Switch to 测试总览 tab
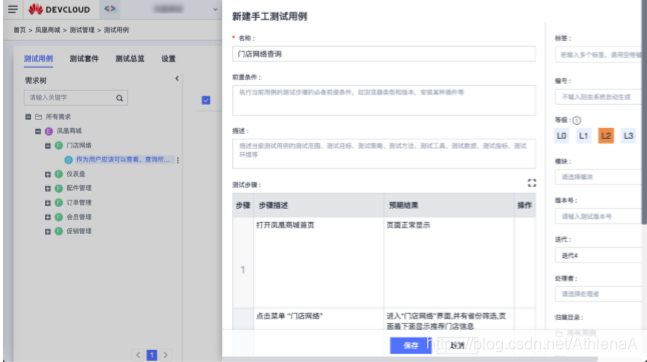647x362 pixels. (130, 59)
